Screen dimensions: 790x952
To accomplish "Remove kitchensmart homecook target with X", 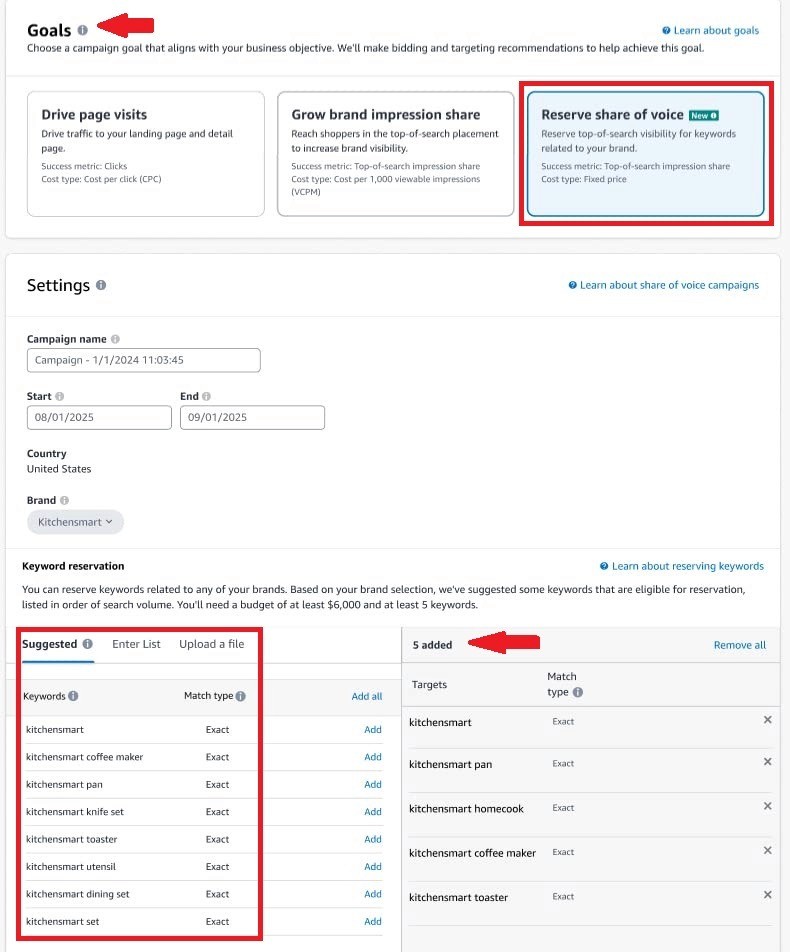I will coord(767,806).
